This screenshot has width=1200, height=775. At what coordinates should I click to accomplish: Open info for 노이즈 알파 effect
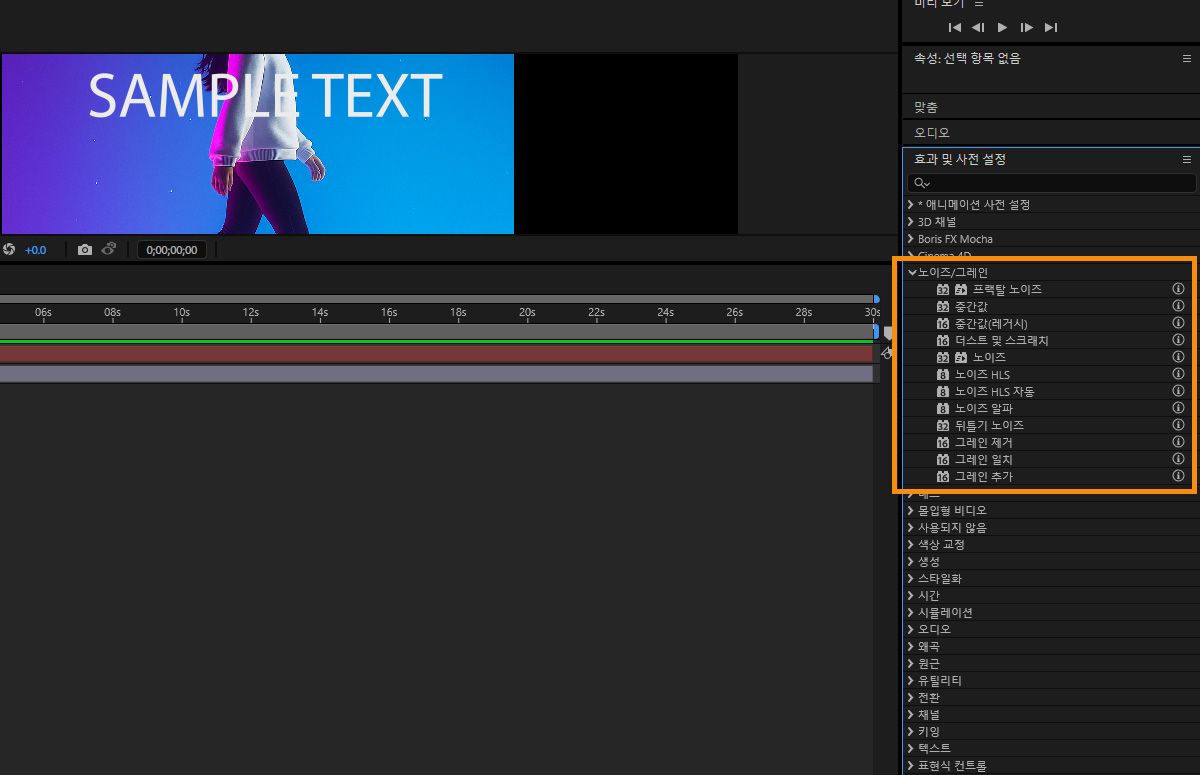click(1178, 408)
